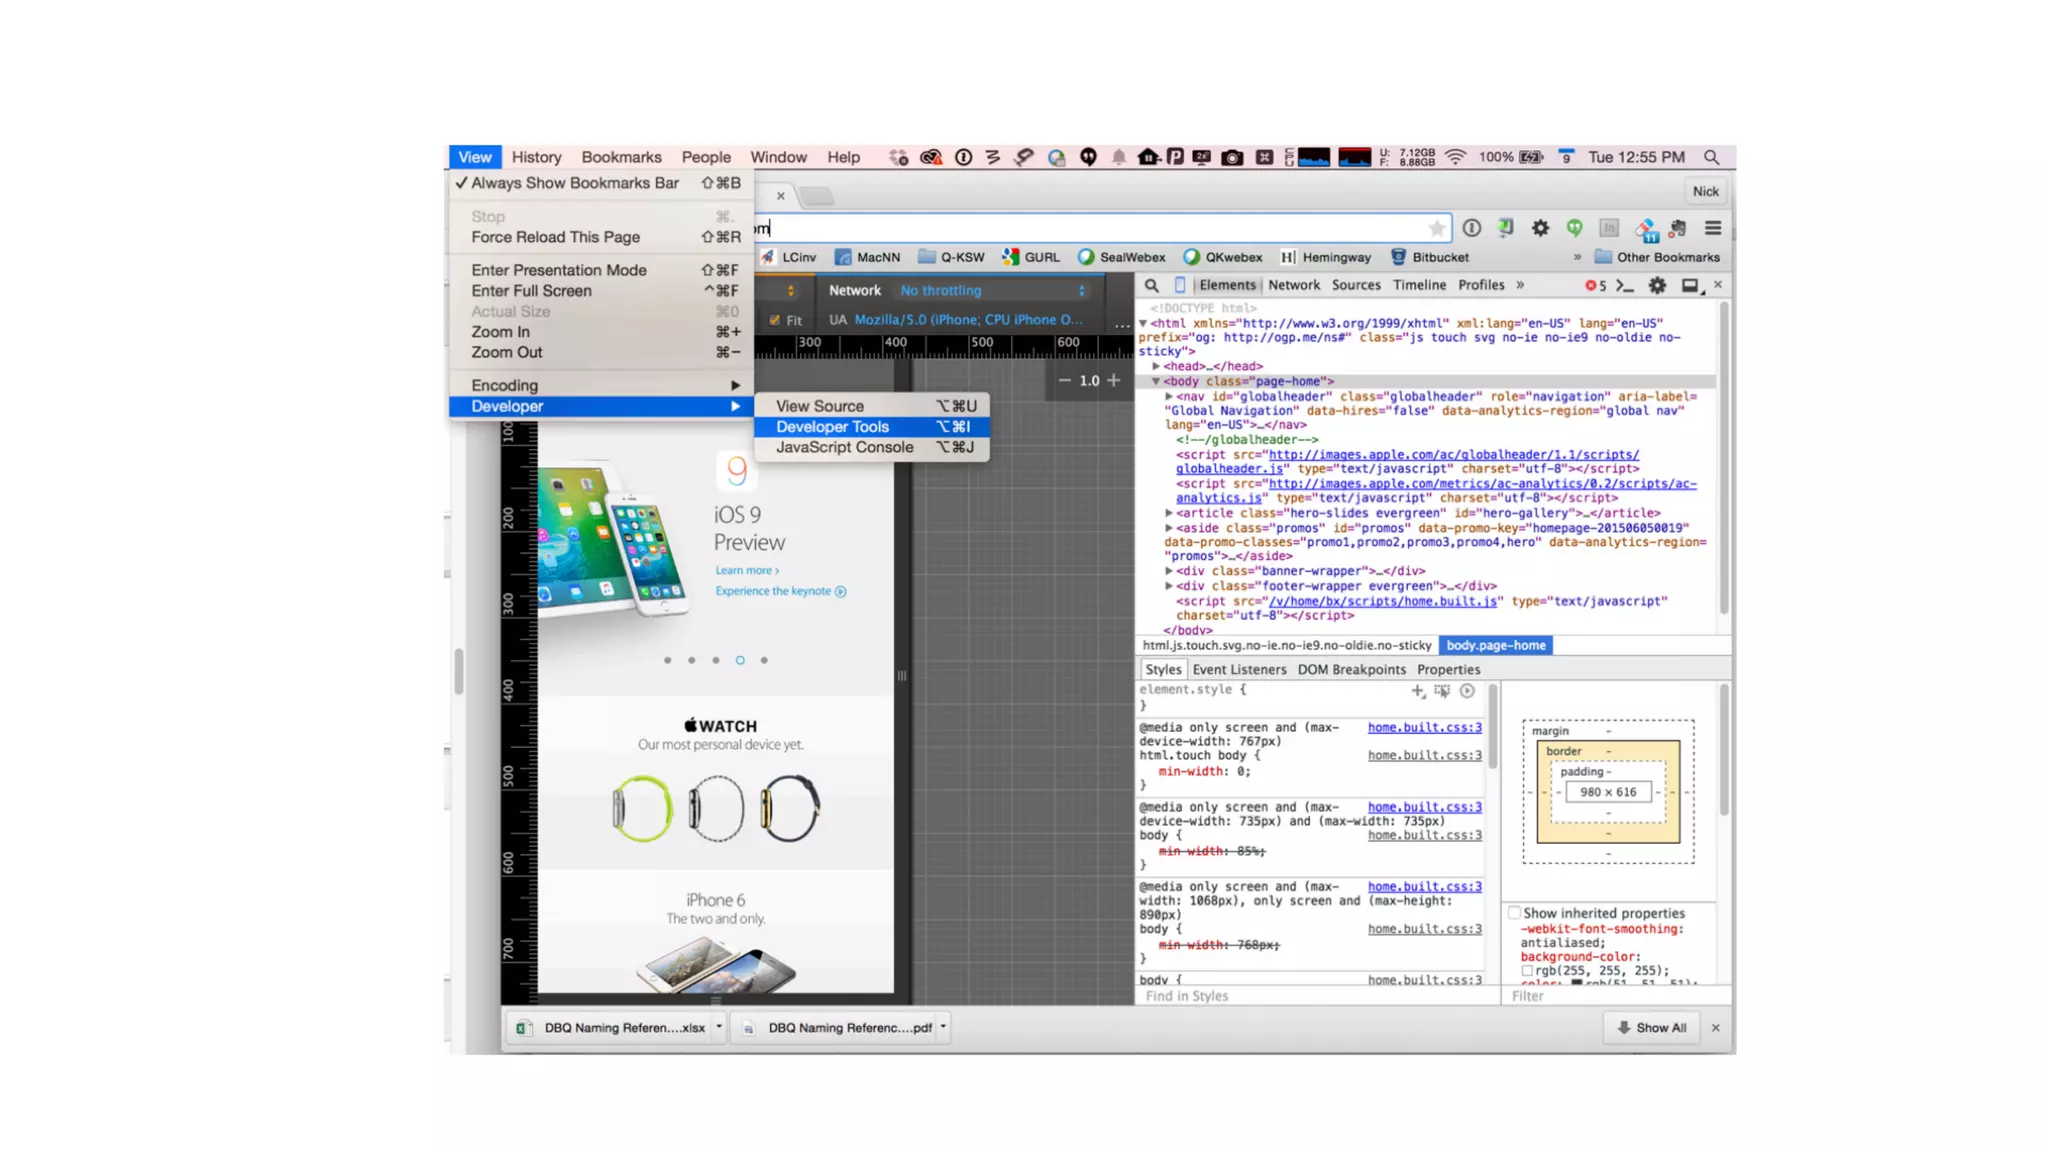This screenshot has height=1152, width=2048.
Task: Select Developer Tools in Developer submenu
Action: [x=872, y=427]
